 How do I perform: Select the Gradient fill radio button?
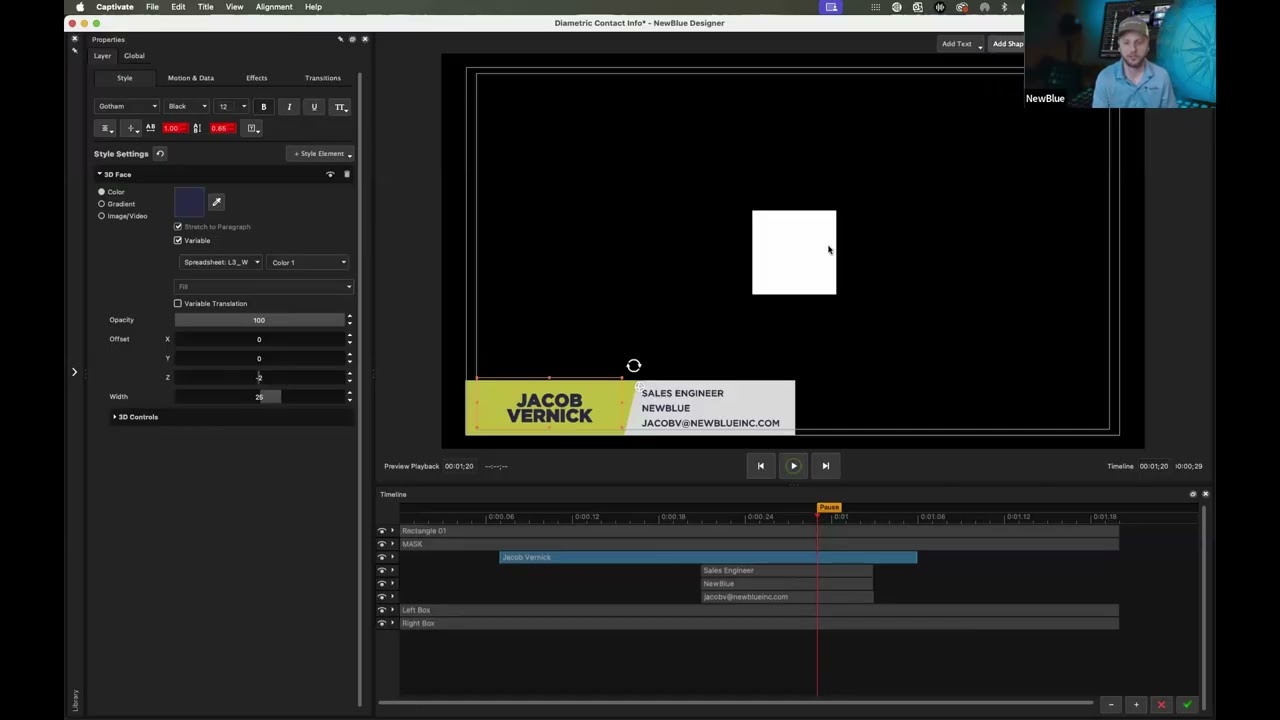coord(101,204)
